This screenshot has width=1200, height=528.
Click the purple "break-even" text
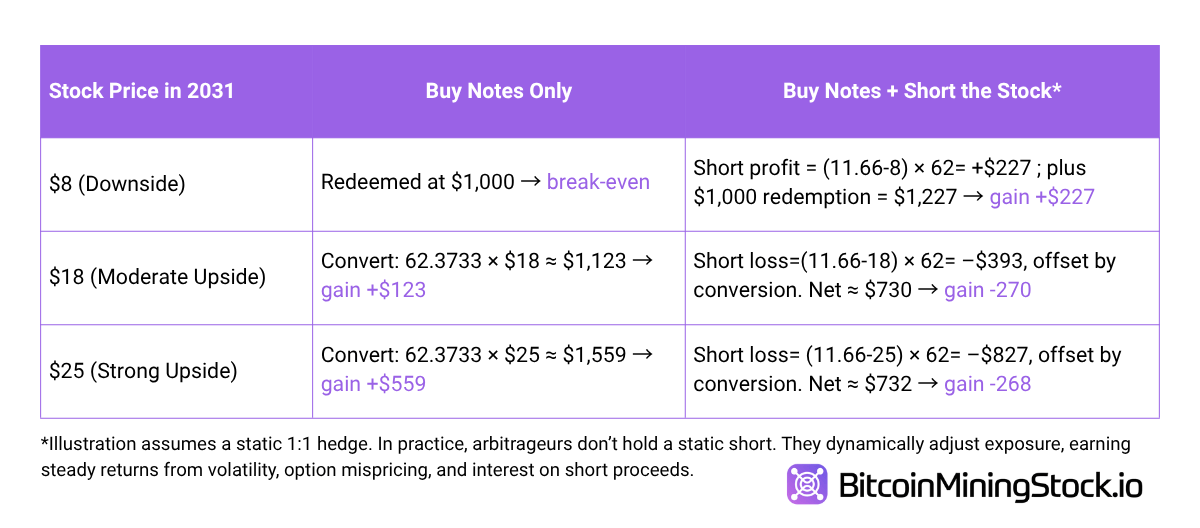click(598, 182)
